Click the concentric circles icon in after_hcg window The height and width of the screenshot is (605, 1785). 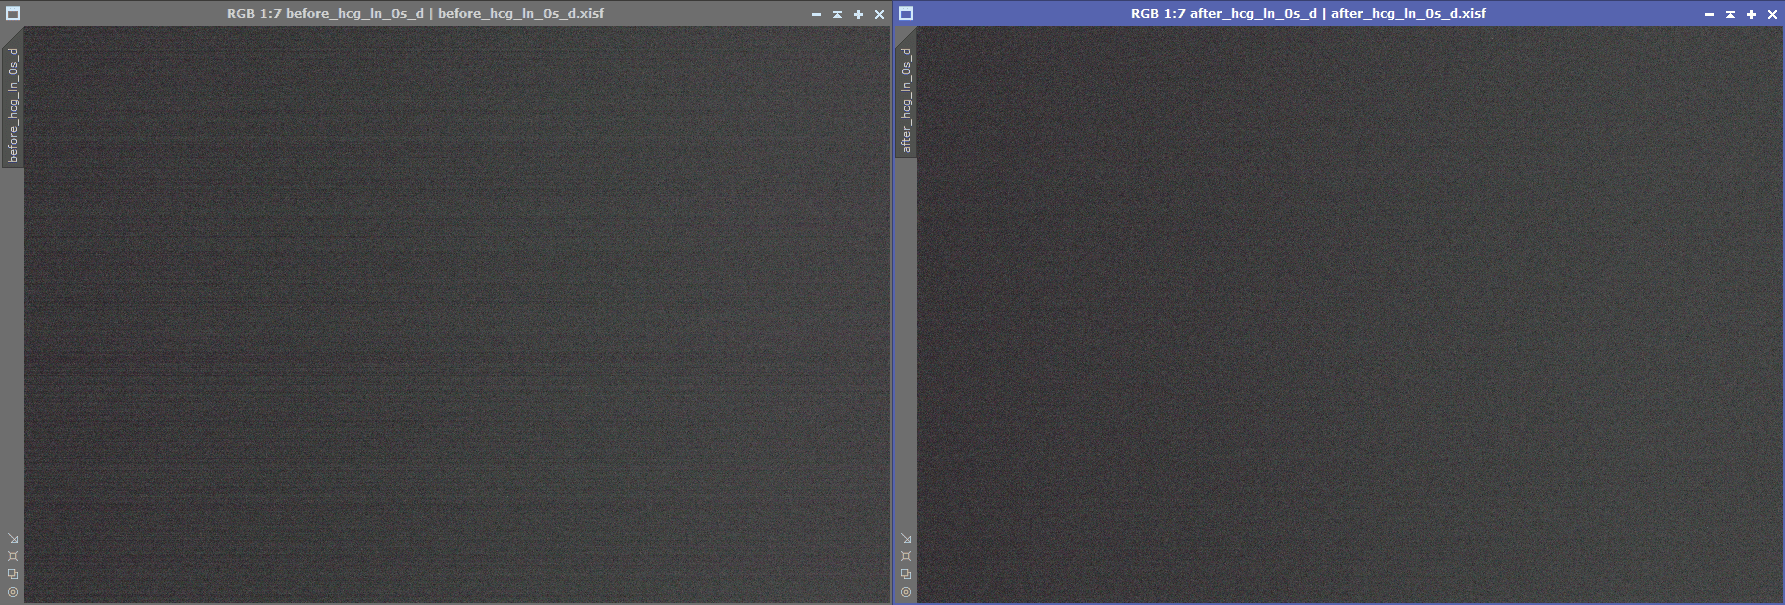906,592
